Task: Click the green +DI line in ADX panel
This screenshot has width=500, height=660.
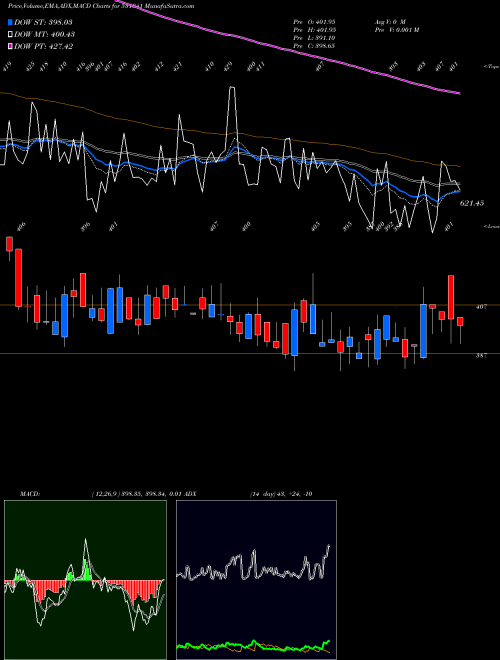Action: (253, 645)
